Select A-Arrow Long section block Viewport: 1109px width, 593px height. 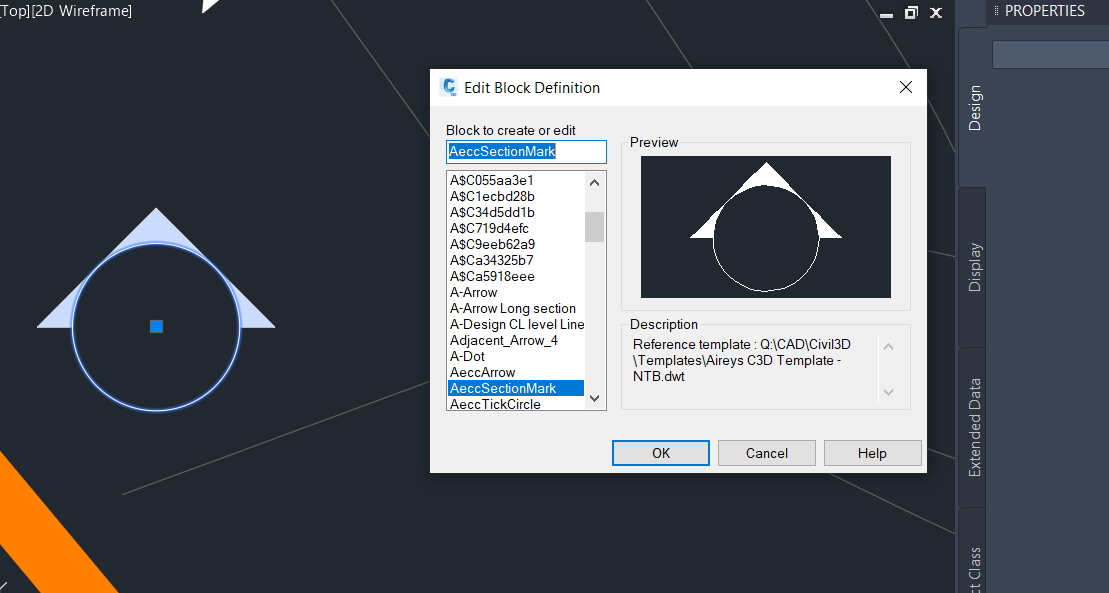pyautogui.click(x=516, y=309)
